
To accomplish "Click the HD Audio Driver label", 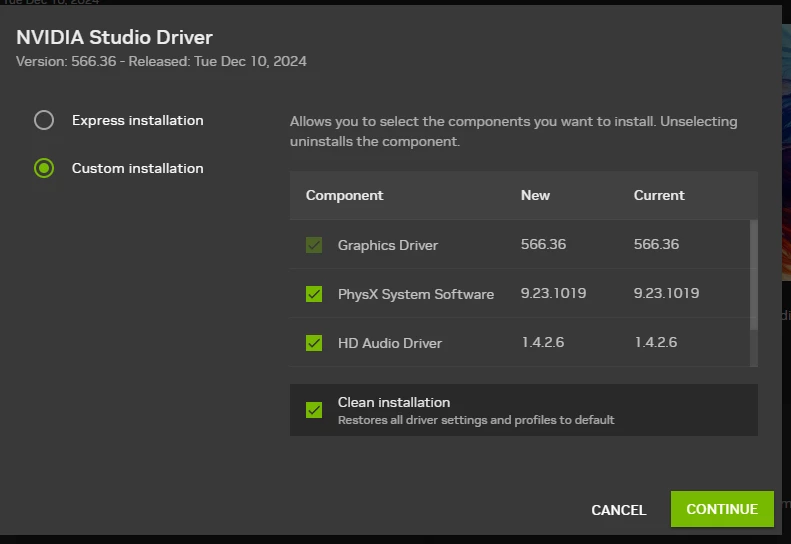I will (x=389, y=343).
